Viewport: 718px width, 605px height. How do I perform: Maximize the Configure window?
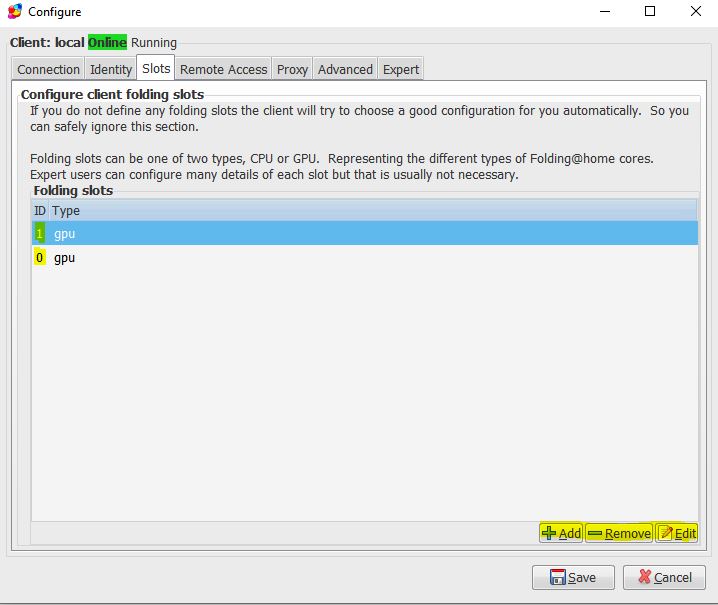point(650,12)
